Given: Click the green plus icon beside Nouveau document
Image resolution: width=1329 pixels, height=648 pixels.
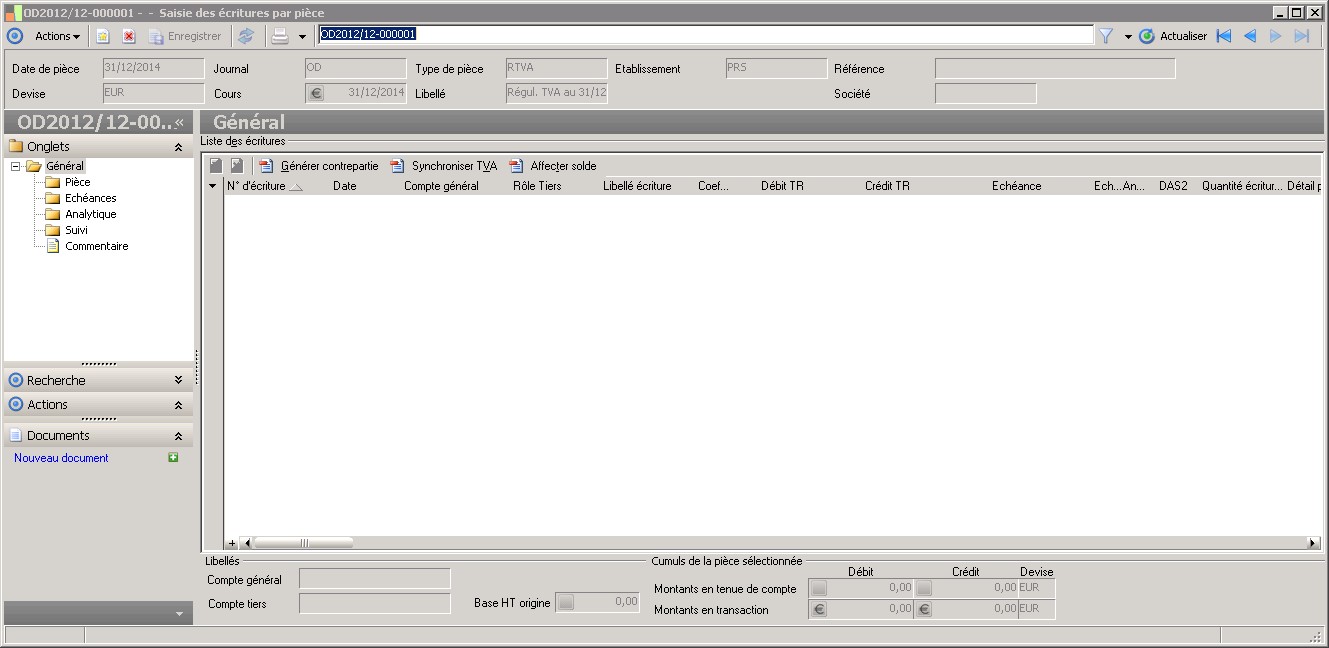Looking at the screenshot, I should pyautogui.click(x=173, y=457).
